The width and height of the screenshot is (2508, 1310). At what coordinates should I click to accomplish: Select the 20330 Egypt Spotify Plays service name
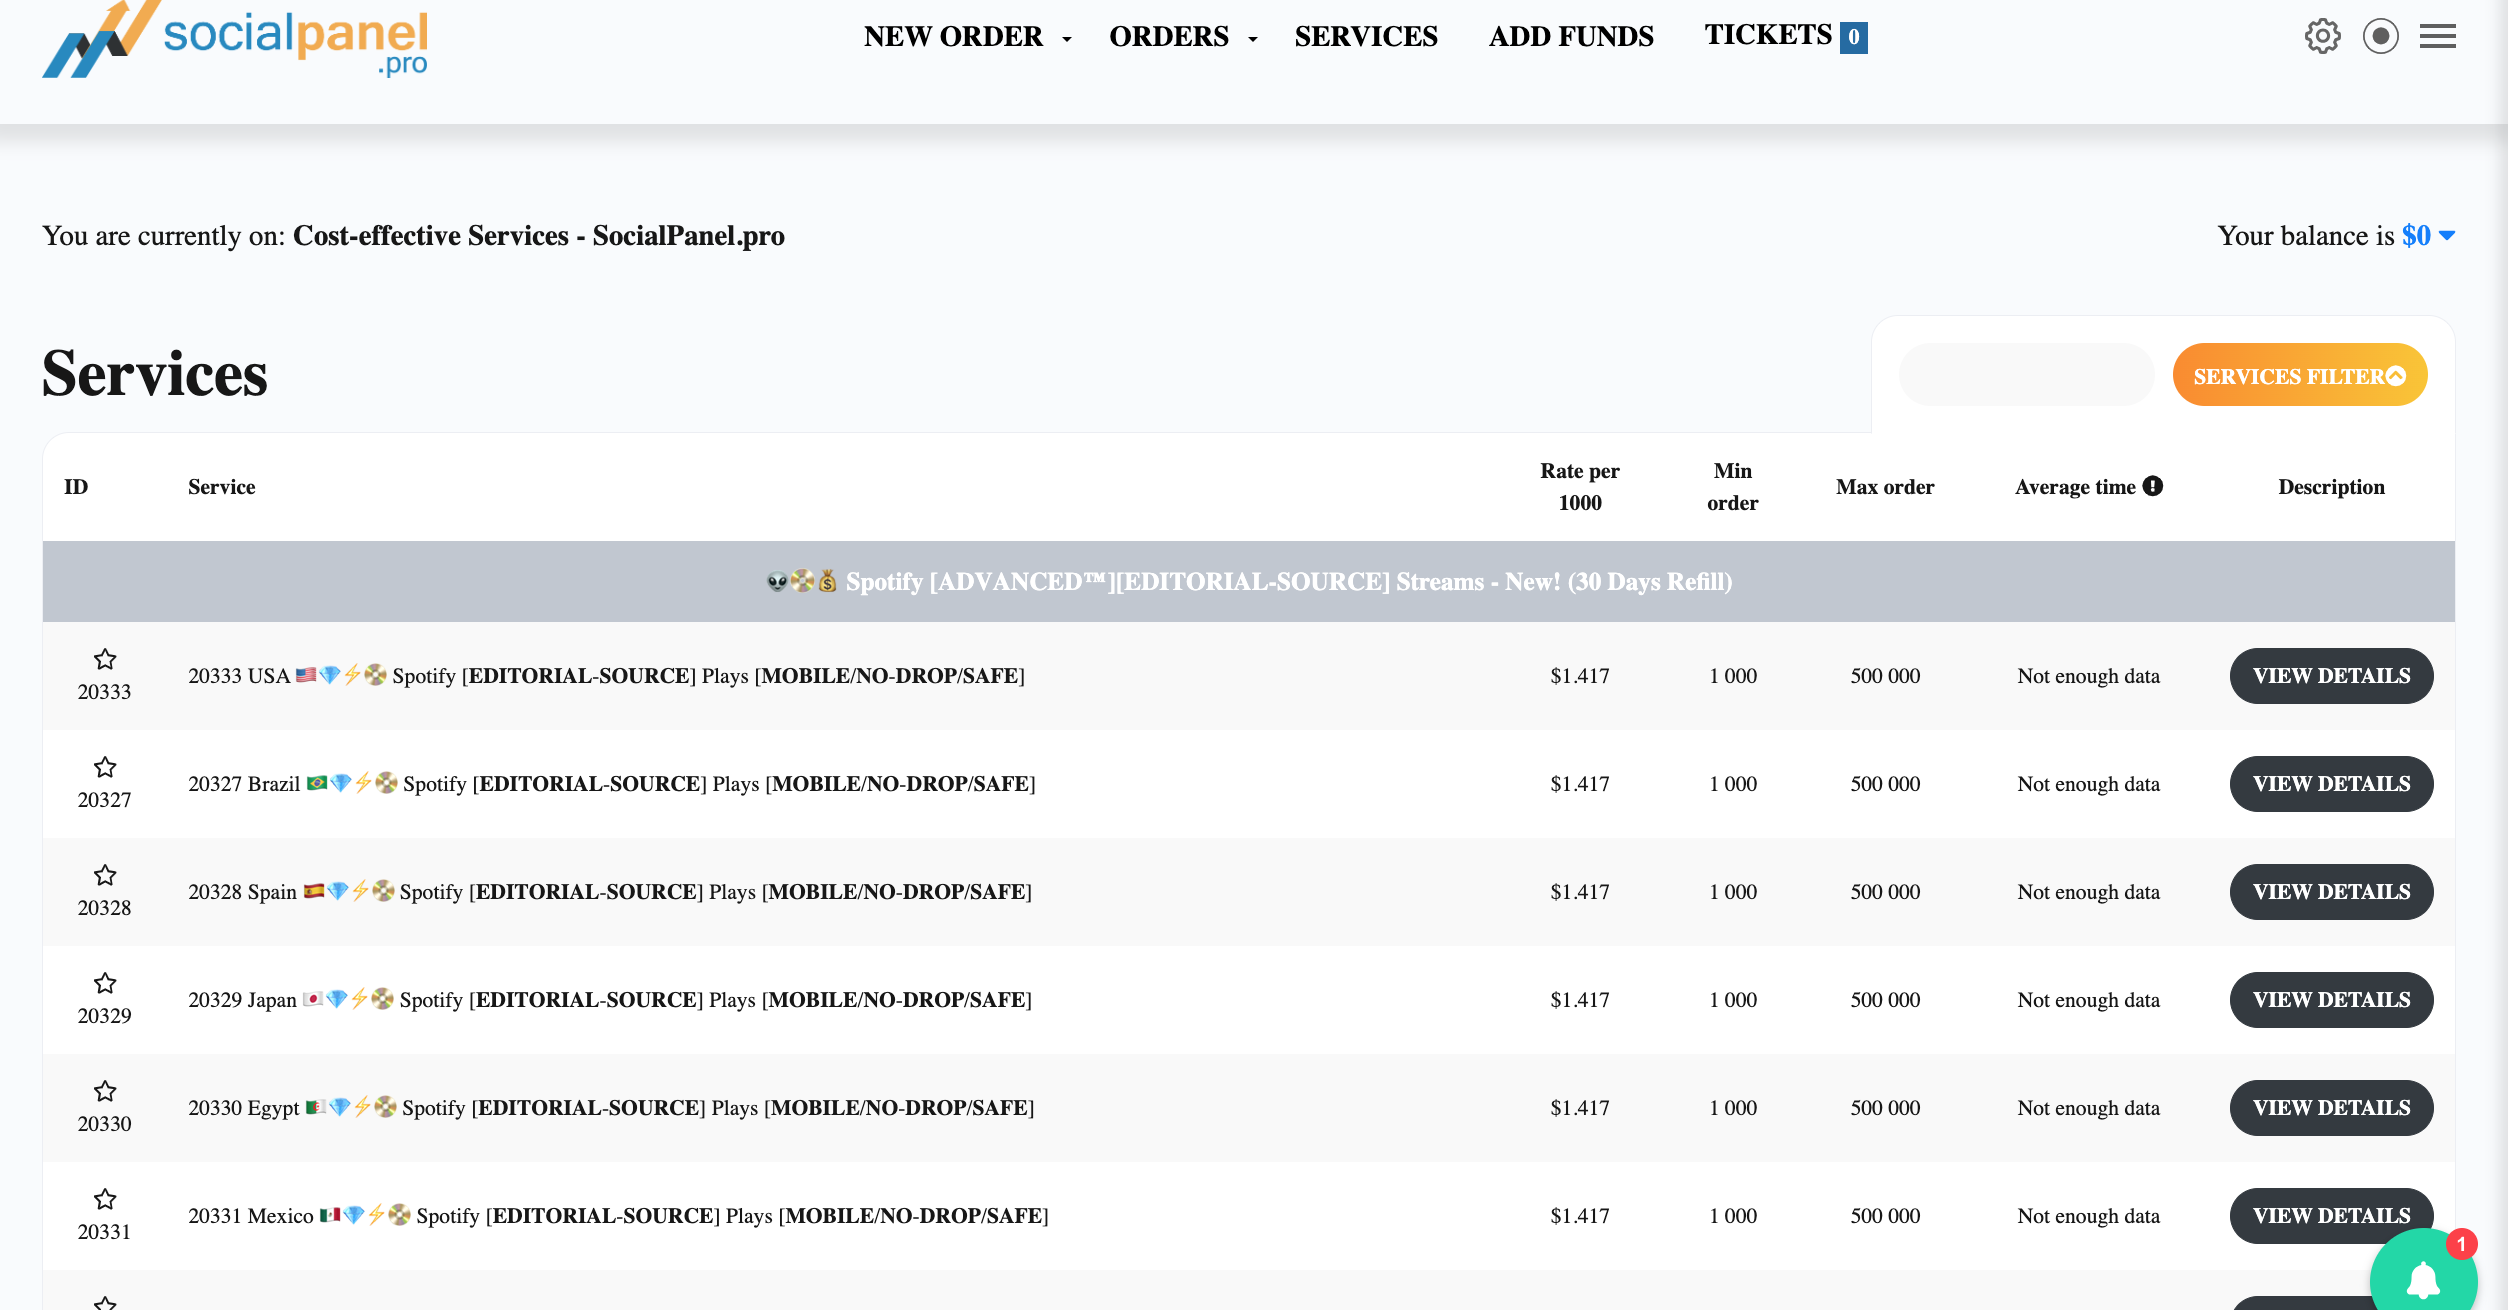coord(612,1108)
